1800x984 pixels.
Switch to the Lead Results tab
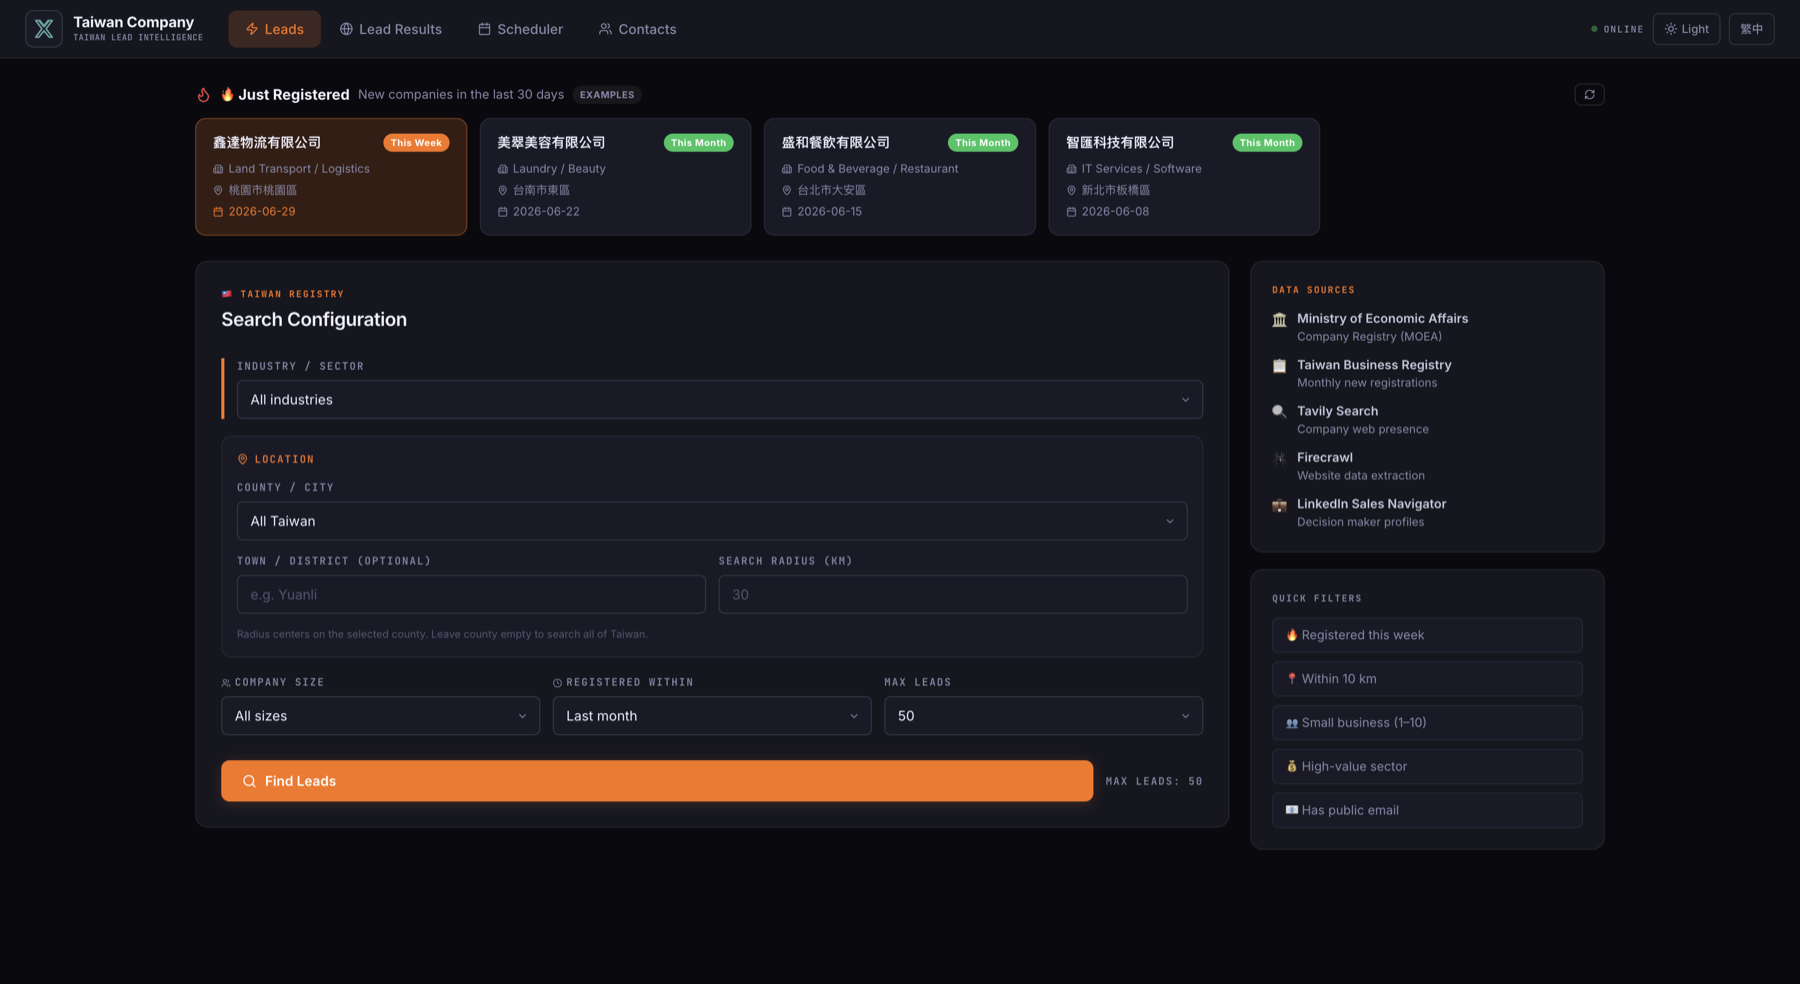(390, 29)
